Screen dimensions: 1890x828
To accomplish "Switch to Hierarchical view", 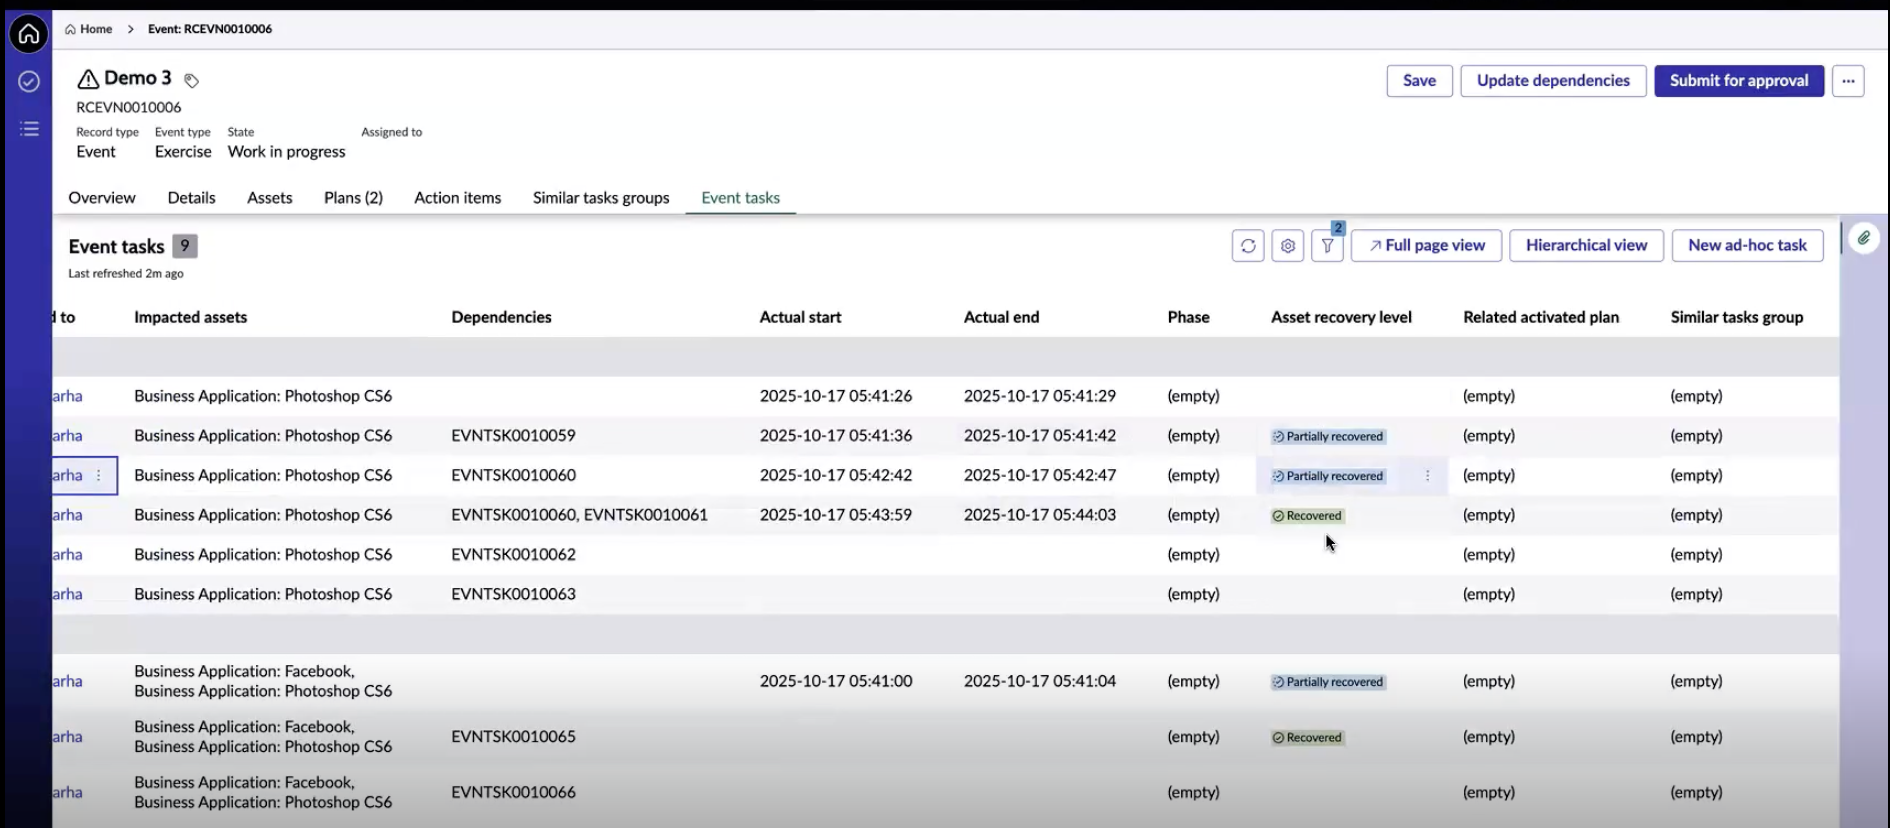I will point(1586,246).
